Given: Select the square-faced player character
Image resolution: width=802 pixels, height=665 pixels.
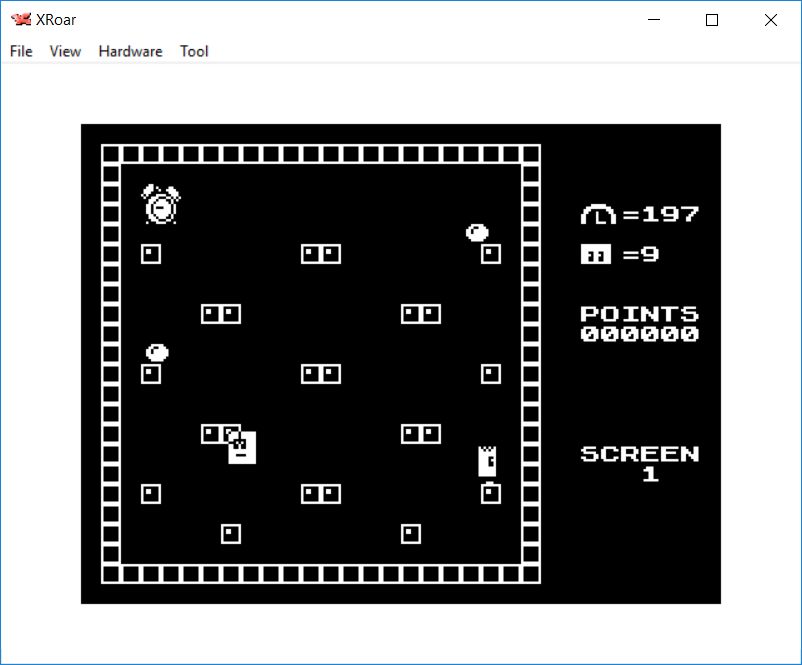Looking at the screenshot, I should [242, 447].
